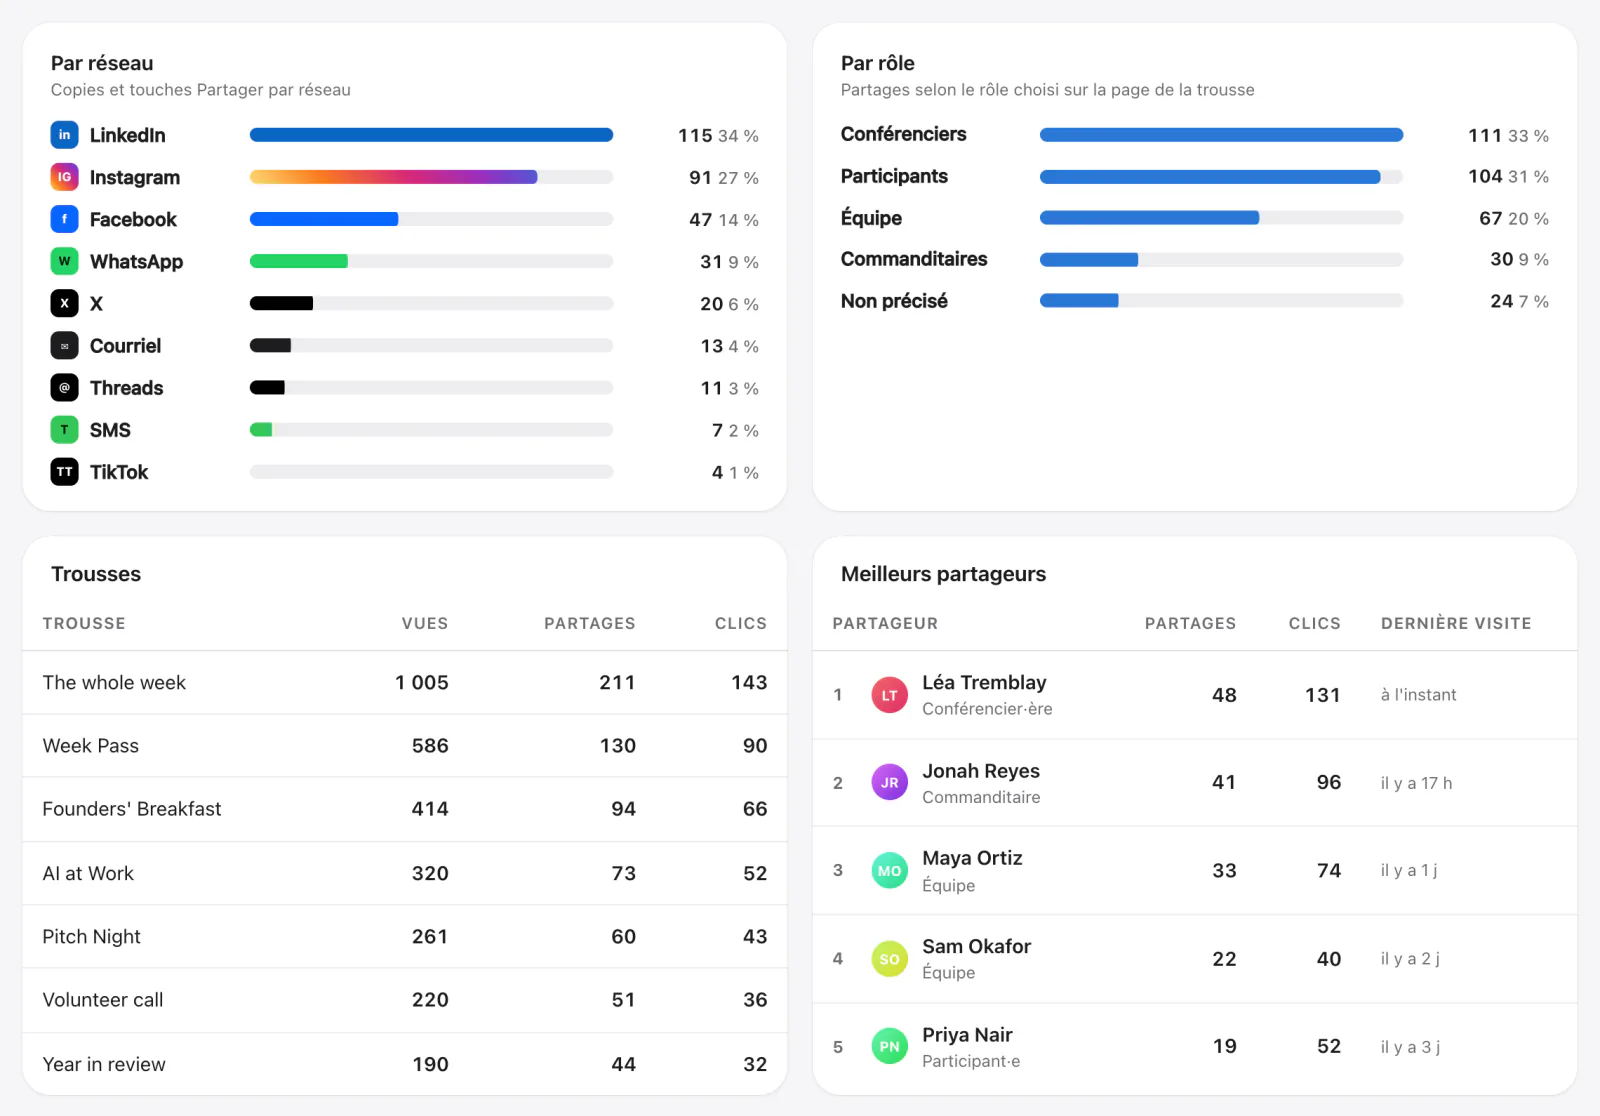The width and height of the screenshot is (1600, 1116).
Task: Click the 'à l'instant' last visit value
Action: [x=1418, y=695]
